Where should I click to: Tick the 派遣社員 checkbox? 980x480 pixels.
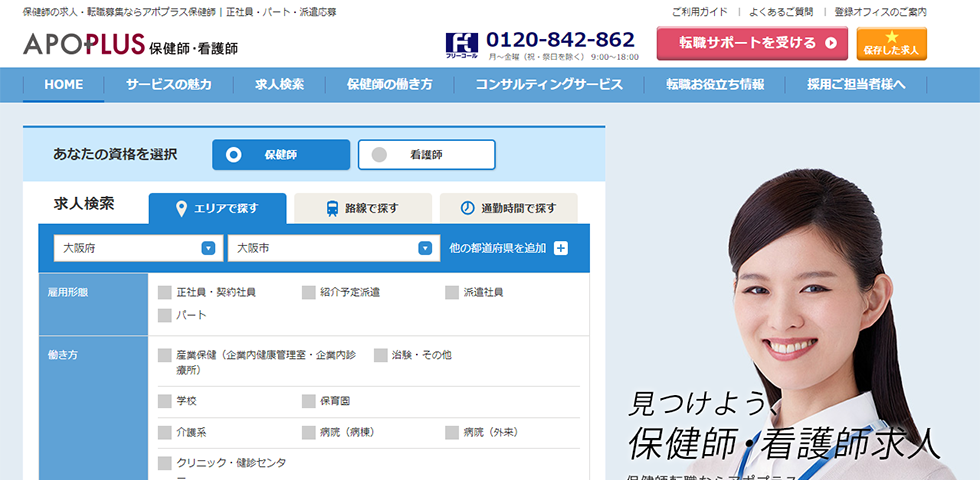[452, 292]
